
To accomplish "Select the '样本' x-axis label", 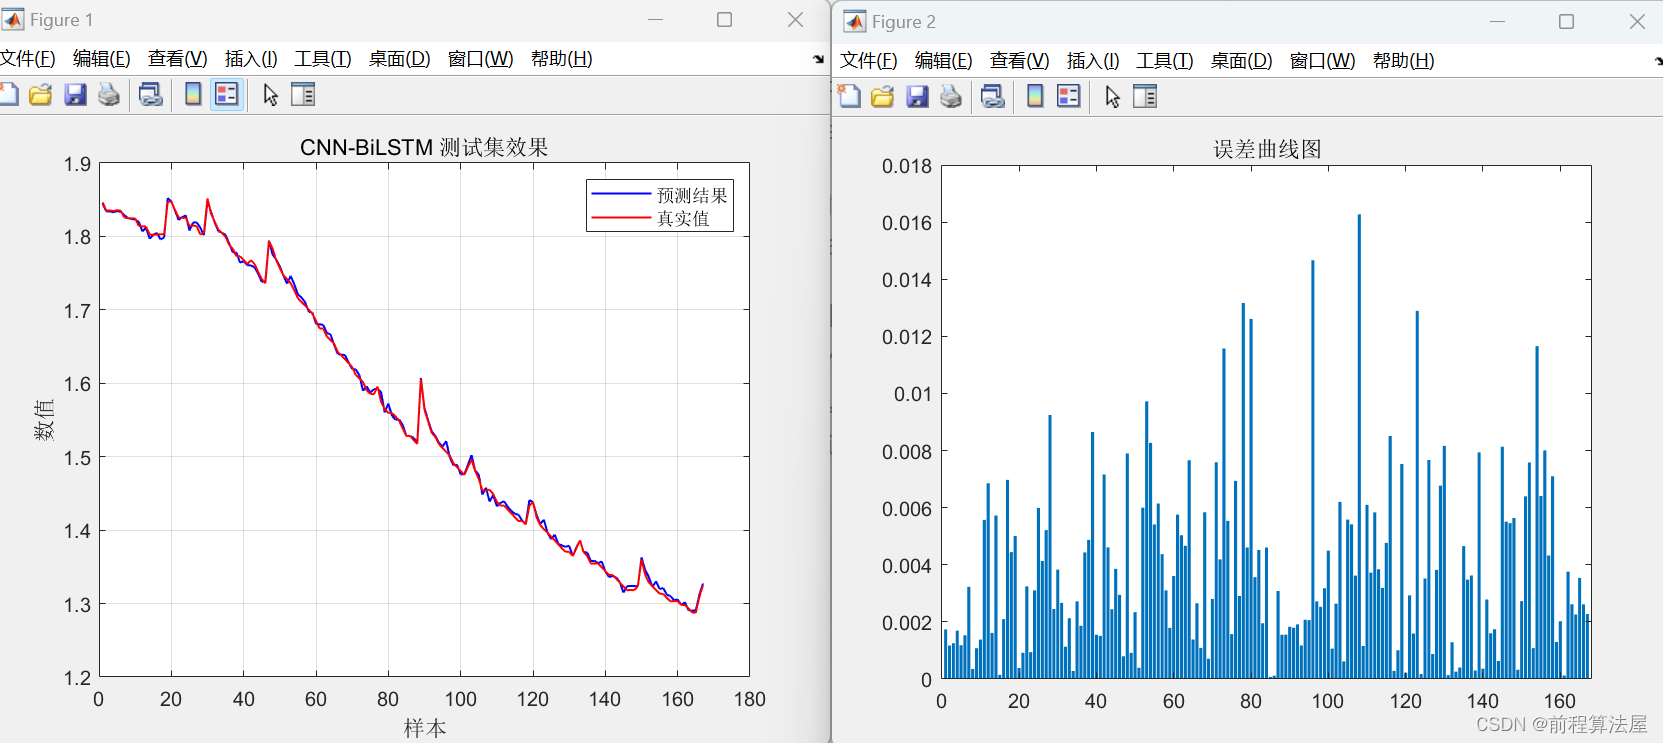I will click(x=425, y=728).
